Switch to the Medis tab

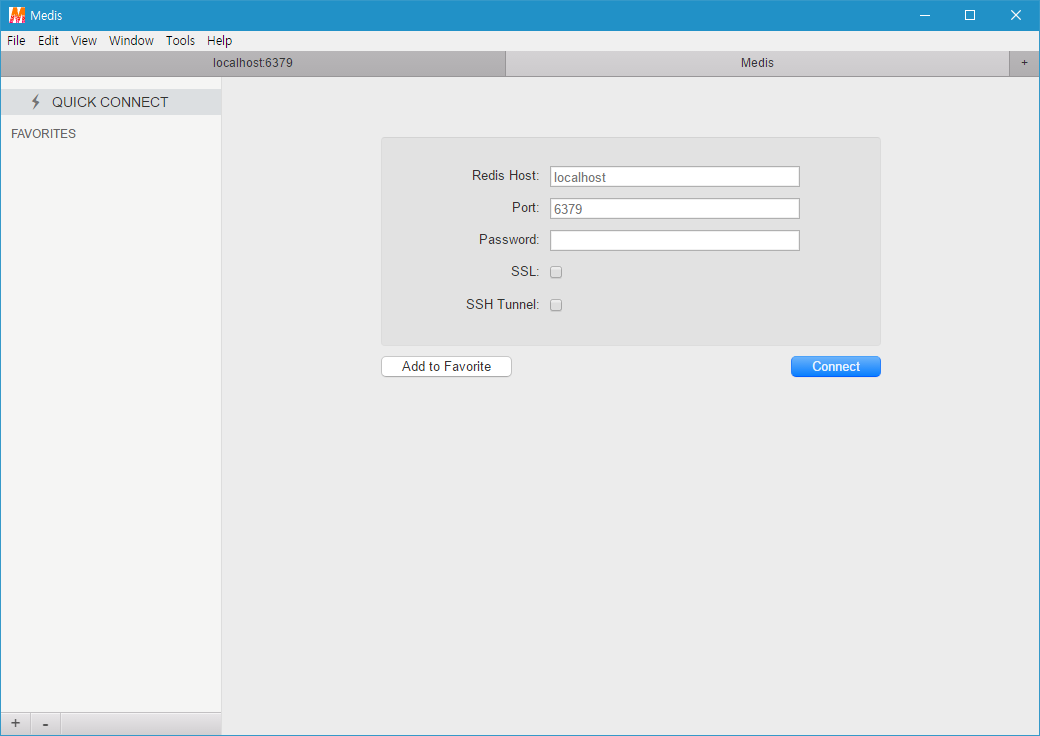coord(757,63)
